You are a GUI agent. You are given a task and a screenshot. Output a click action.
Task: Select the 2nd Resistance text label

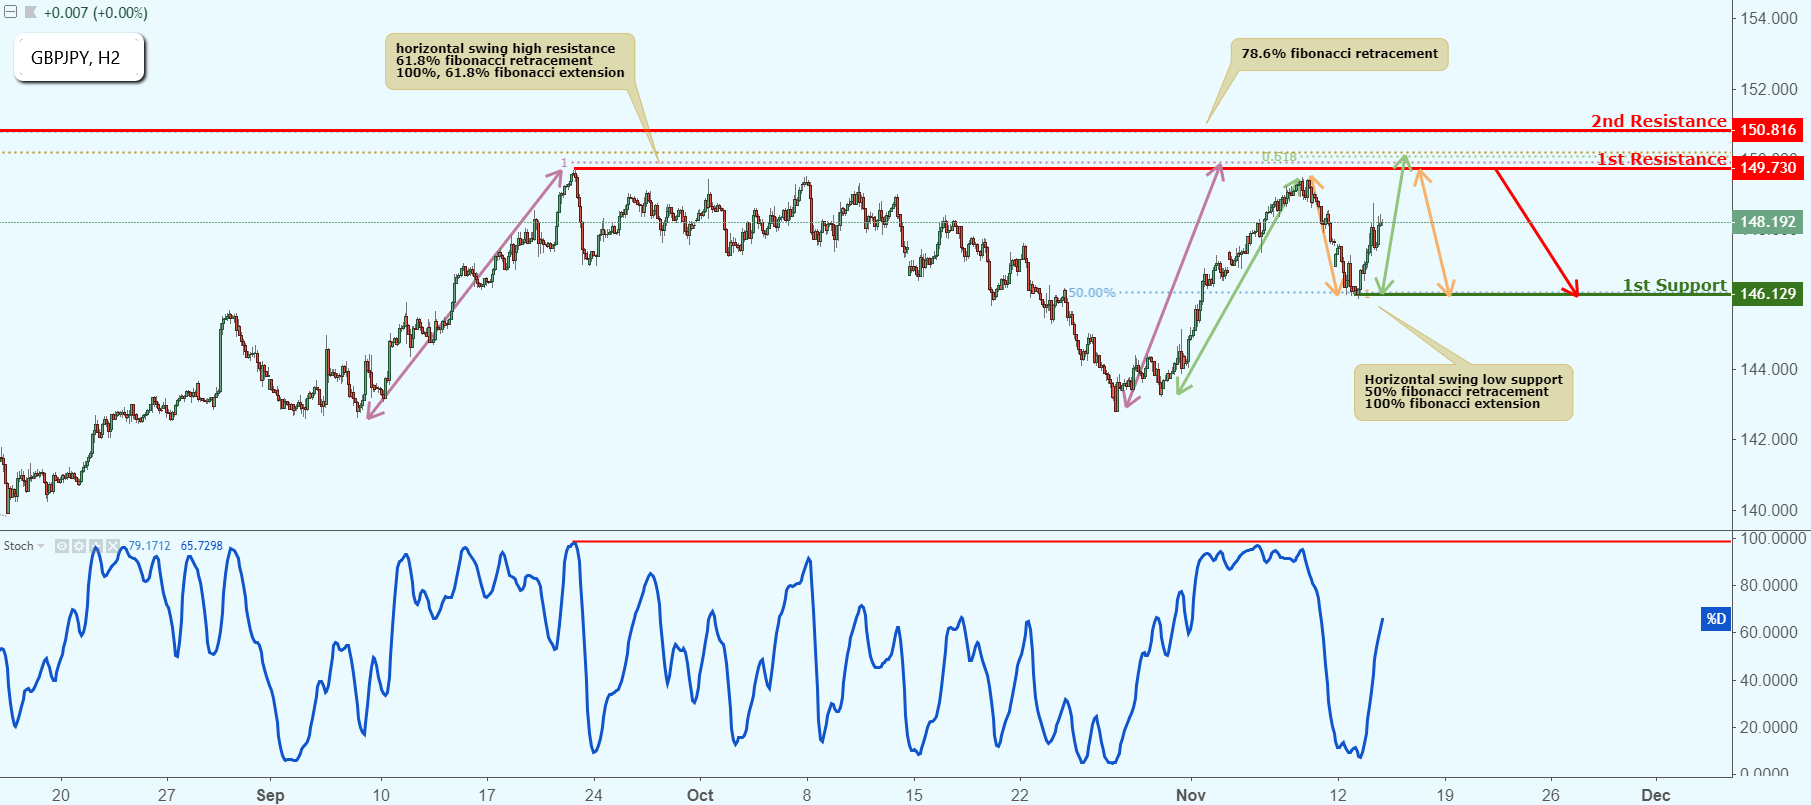click(1659, 121)
